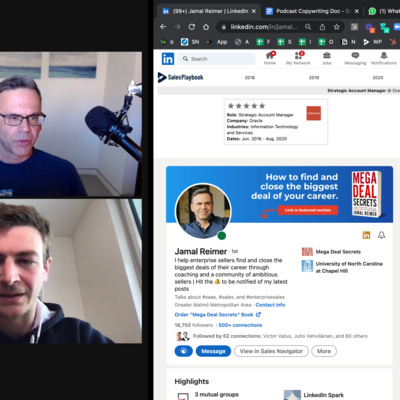Open the S spreadsheet bookmark
The width and height of the screenshot is (400, 400).
[x=284, y=42]
